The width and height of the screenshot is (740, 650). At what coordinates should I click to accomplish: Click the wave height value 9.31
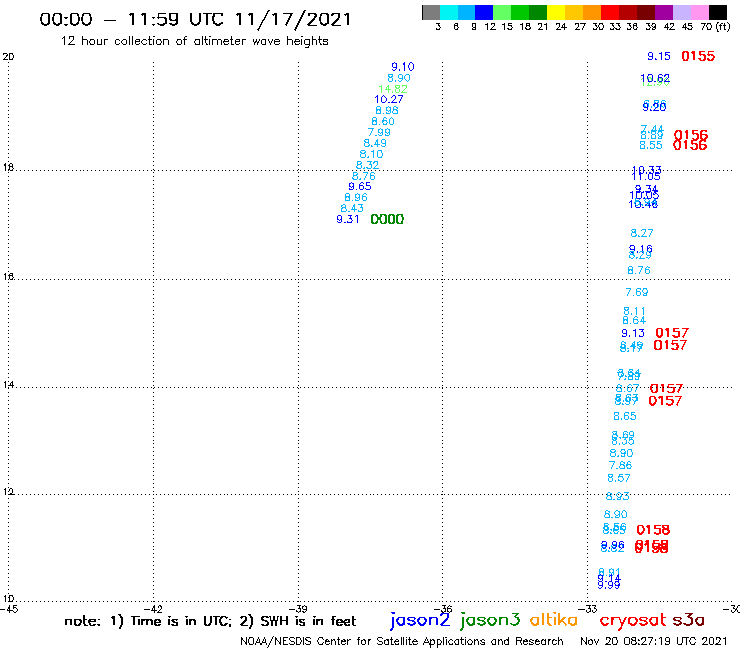tap(348, 219)
